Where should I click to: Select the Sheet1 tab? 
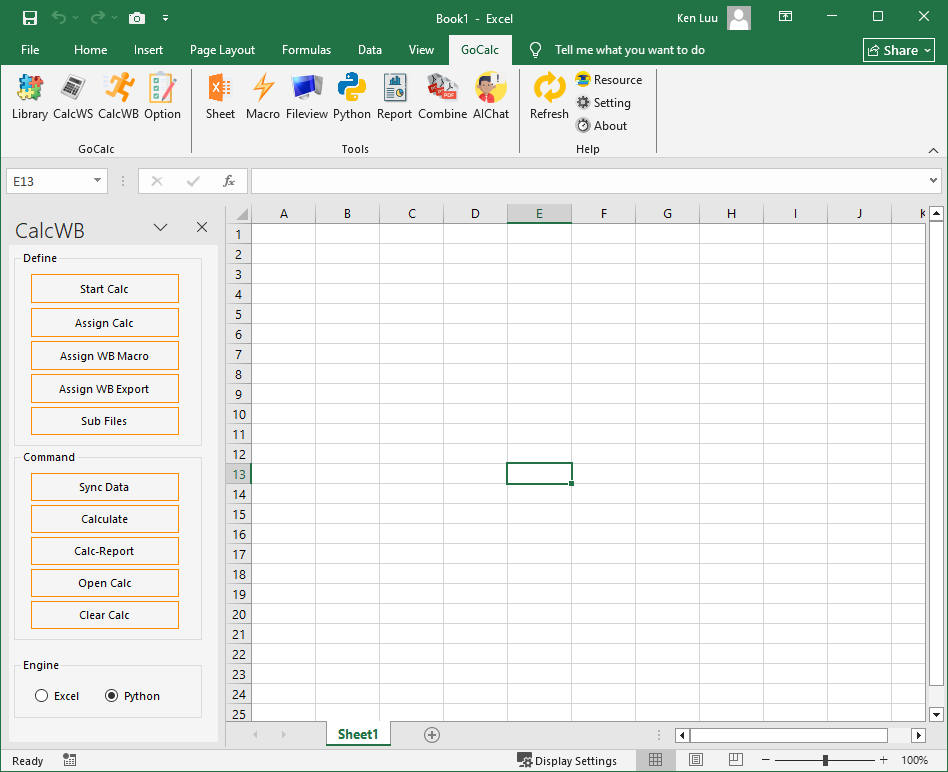pyautogui.click(x=358, y=734)
